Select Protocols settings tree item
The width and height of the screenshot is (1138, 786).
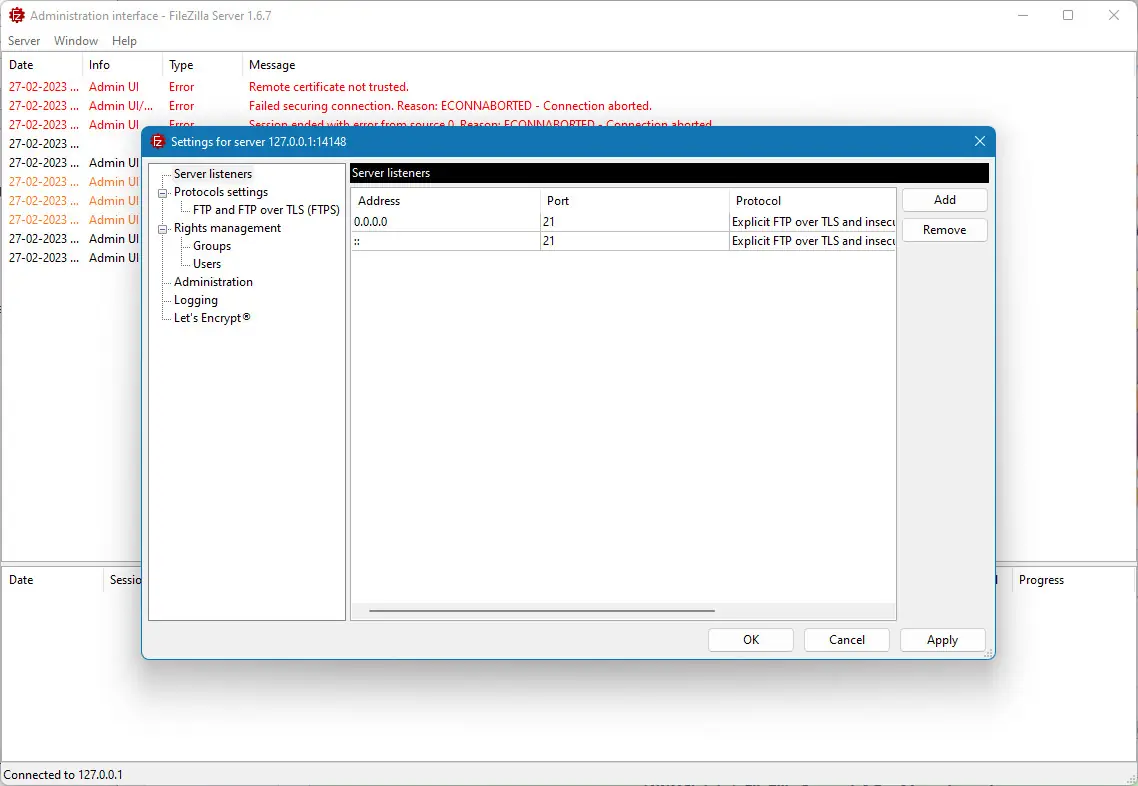[x=221, y=192]
